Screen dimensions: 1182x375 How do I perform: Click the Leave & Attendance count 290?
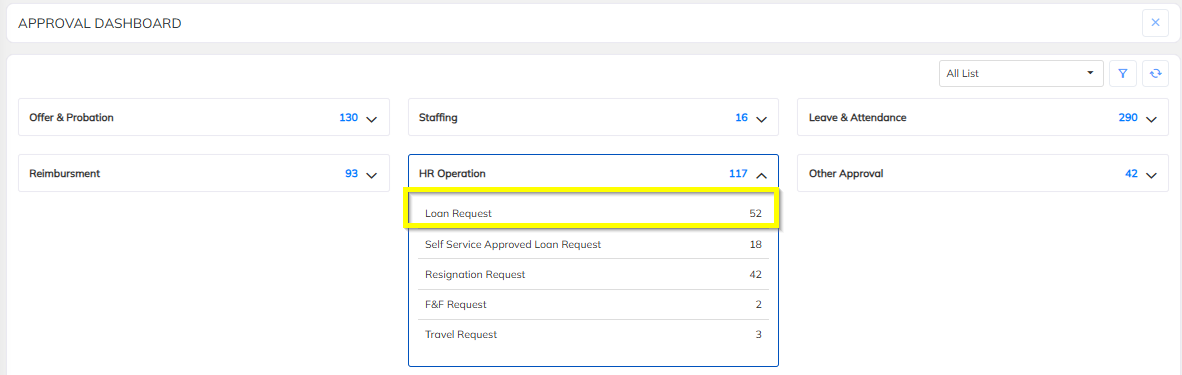1128,118
